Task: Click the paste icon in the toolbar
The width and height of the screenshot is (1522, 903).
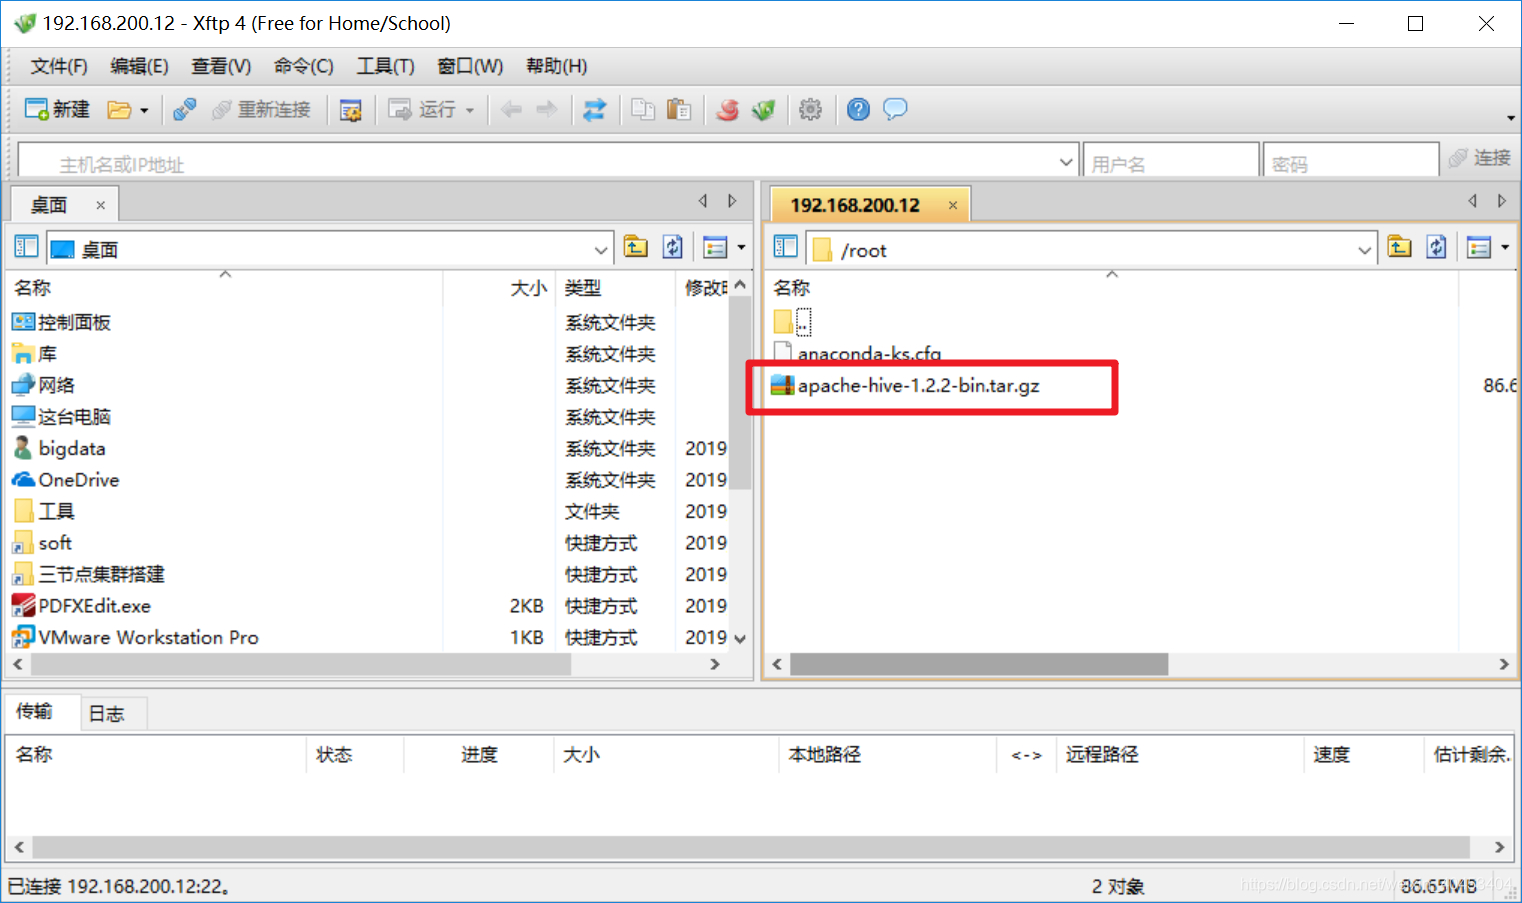Action: coord(679,109)
